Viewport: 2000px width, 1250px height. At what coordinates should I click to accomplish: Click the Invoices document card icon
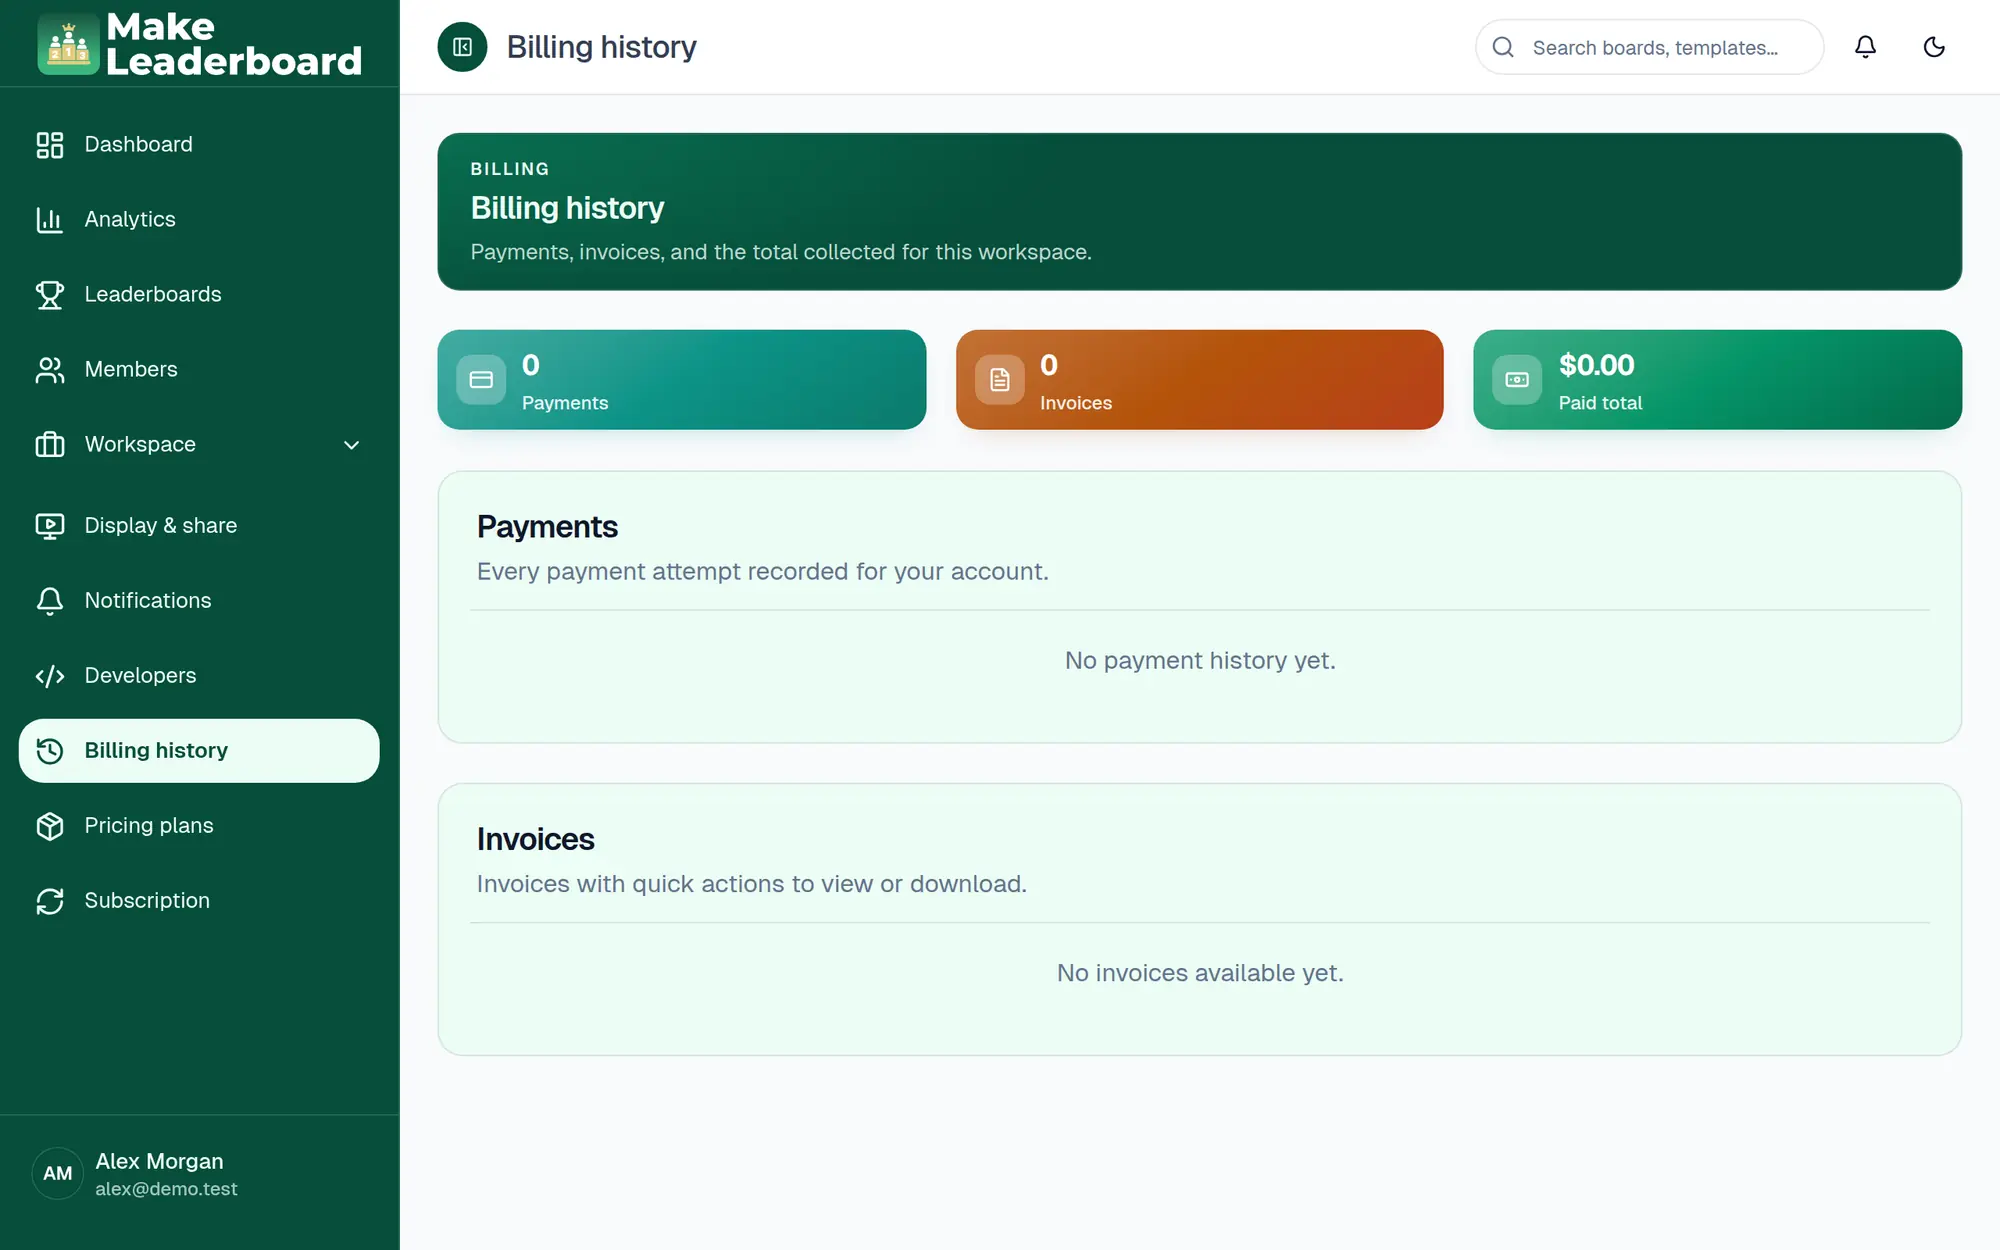tap(1000, 380)
